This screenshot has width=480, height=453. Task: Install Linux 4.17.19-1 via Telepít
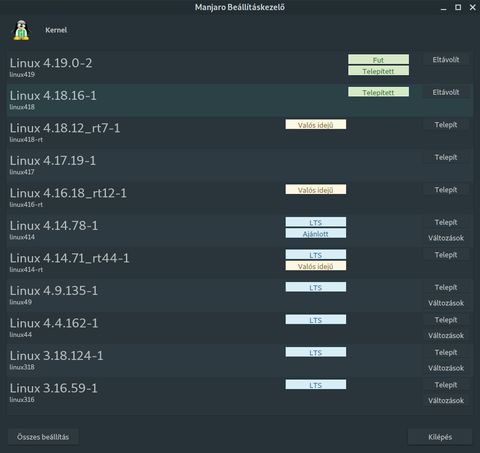446,157
